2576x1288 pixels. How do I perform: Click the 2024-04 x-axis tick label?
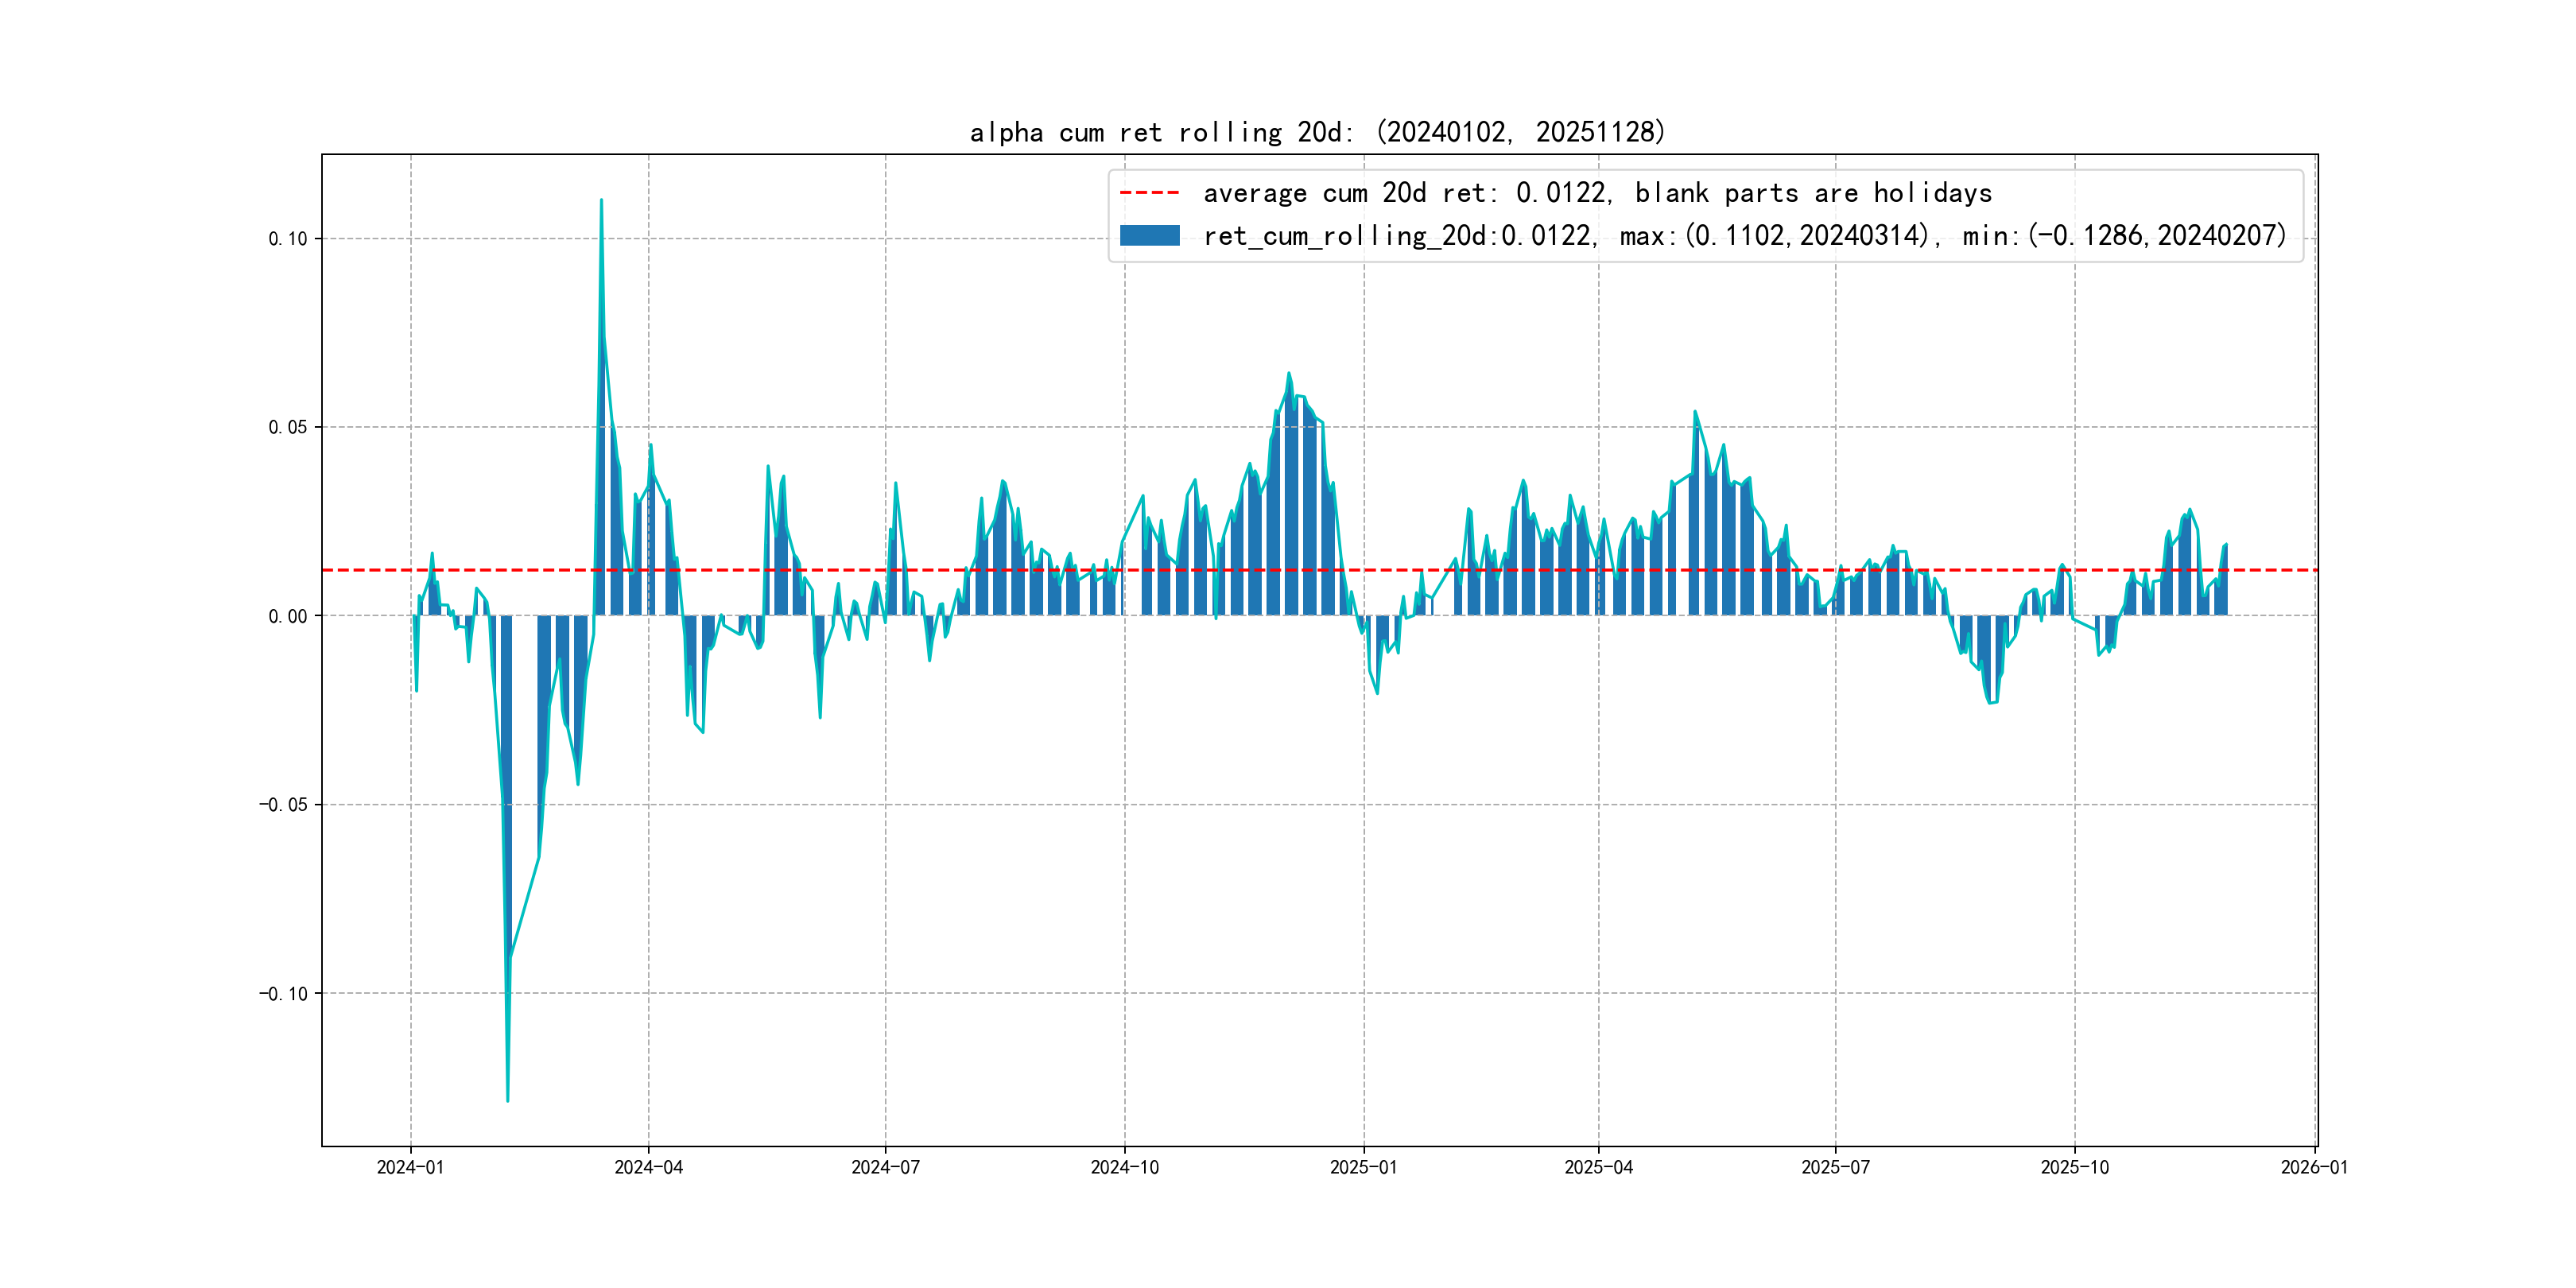[648, 1167]
